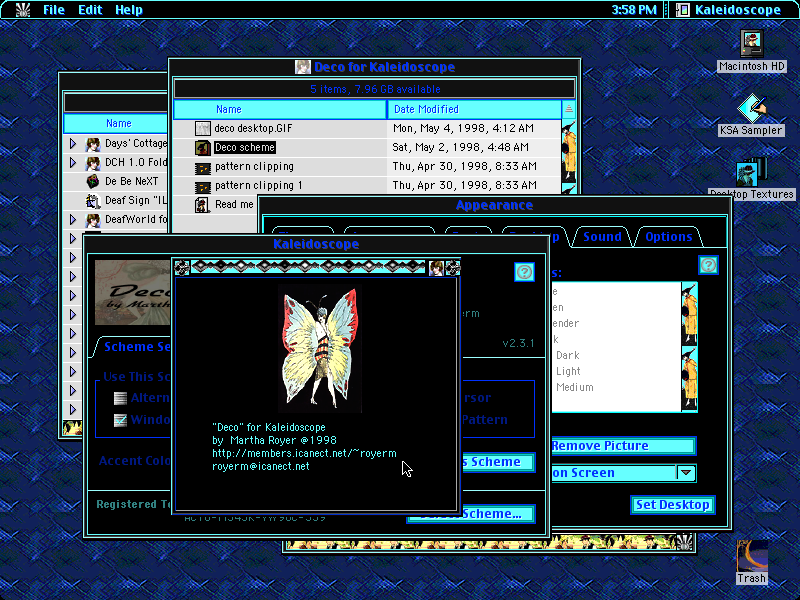Open the Apple menu icon
800x600 pixels.
pyautogui.click(x=22, y=10)
